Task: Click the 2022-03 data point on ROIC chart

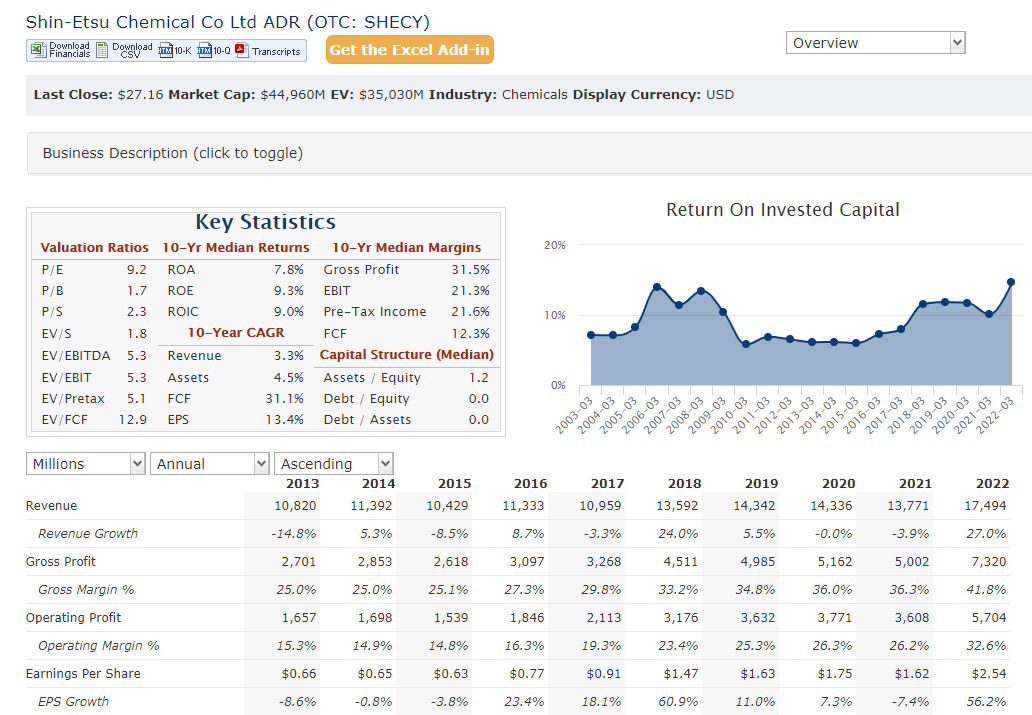Action: (1011, 282)
